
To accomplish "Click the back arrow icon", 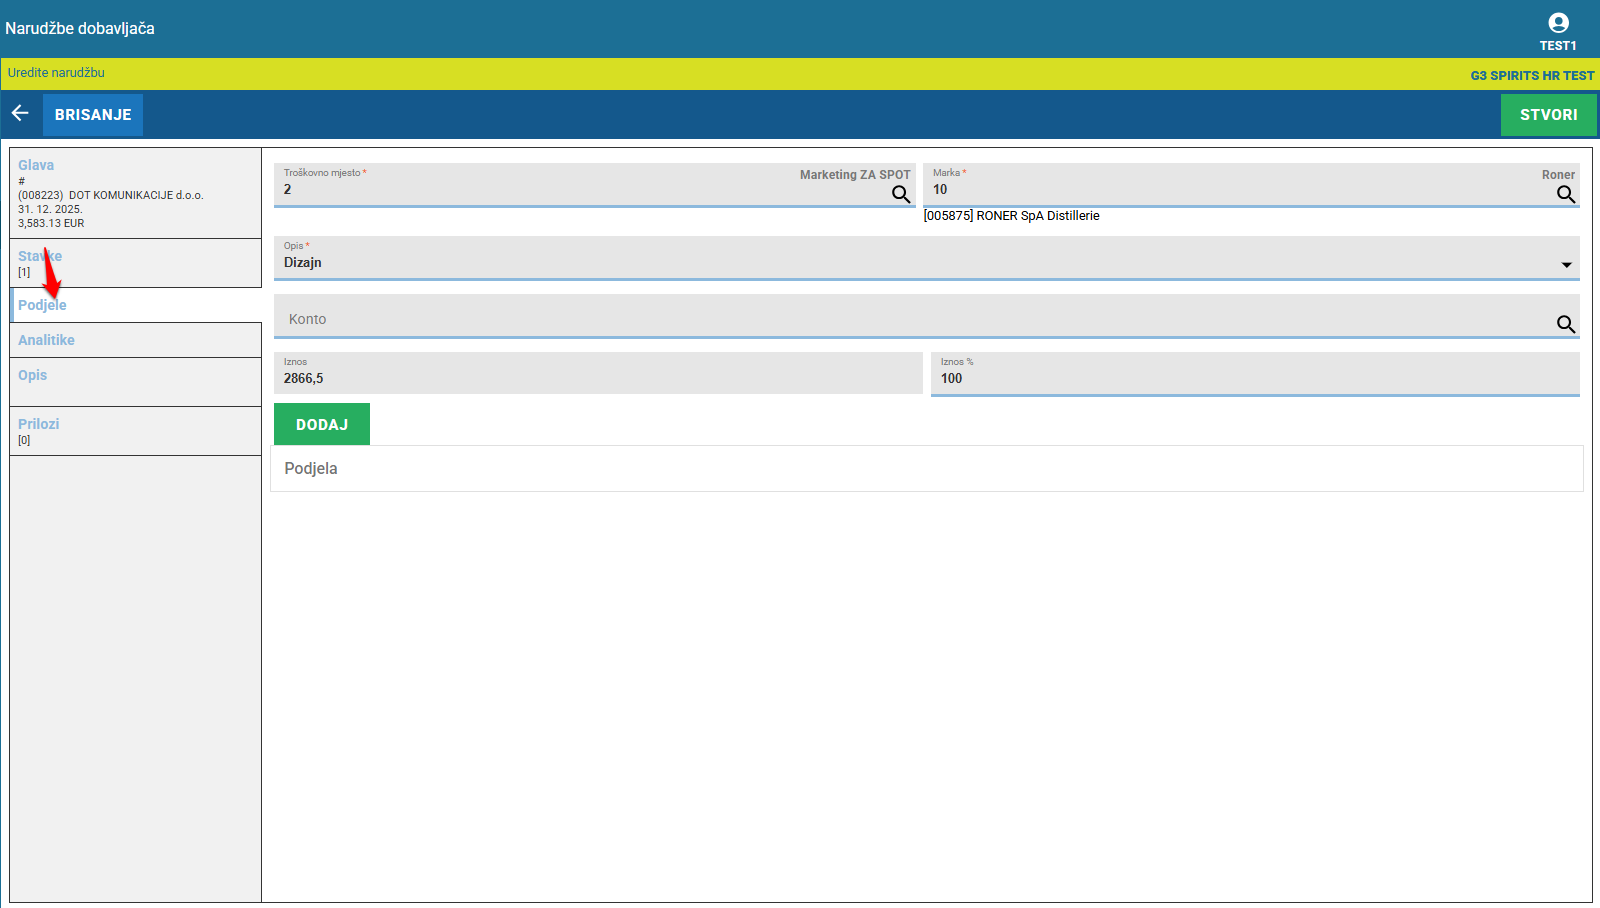I will click(x=20, y=114).
